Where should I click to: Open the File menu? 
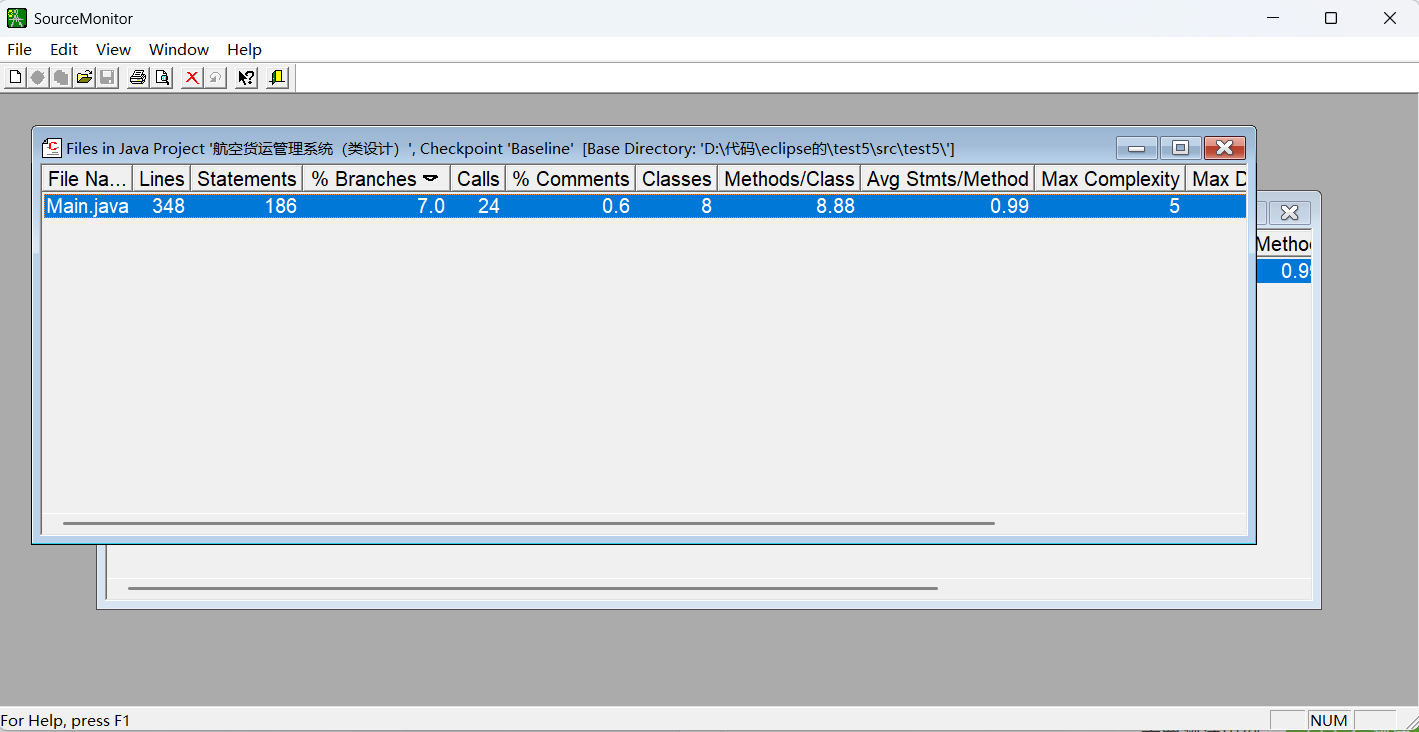pyautogui.click(x=19, y=49)
